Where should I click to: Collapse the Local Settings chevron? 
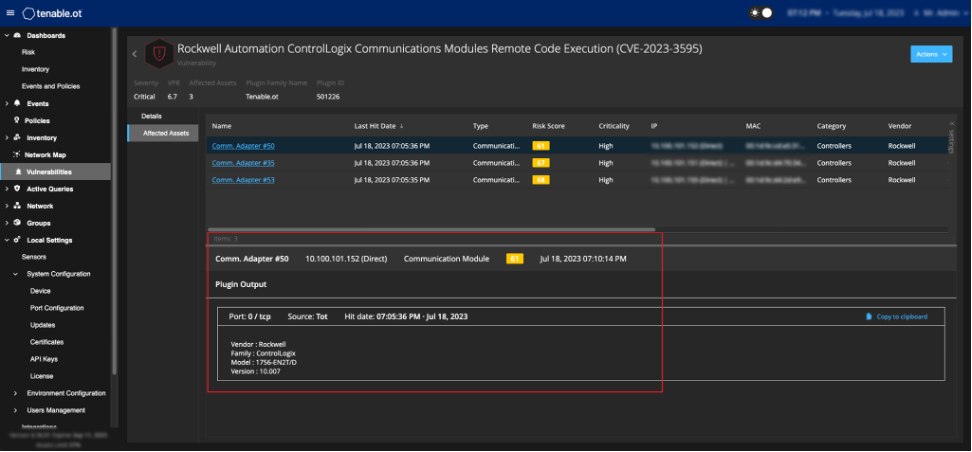click(7, 240)
